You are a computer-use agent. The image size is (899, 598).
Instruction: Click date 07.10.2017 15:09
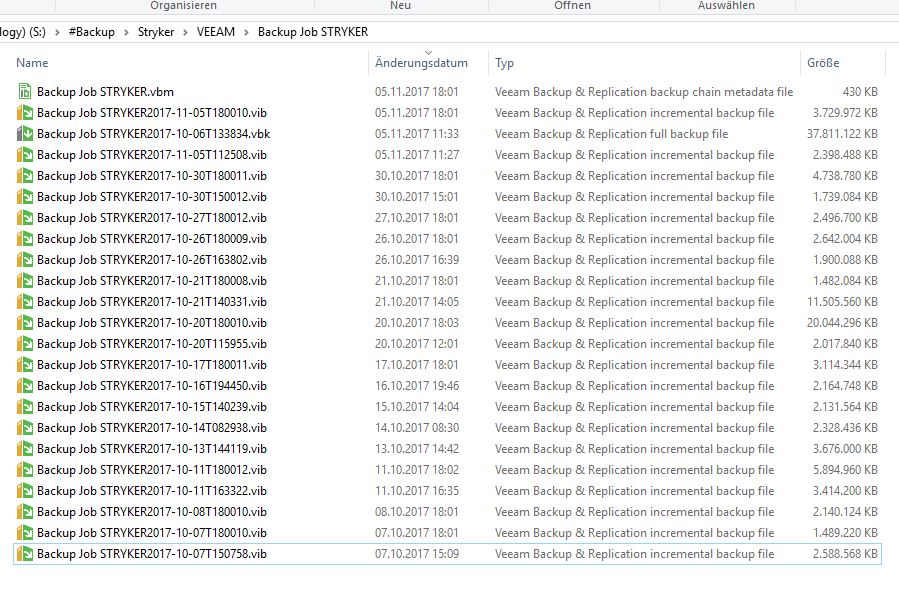click(417, 554)
